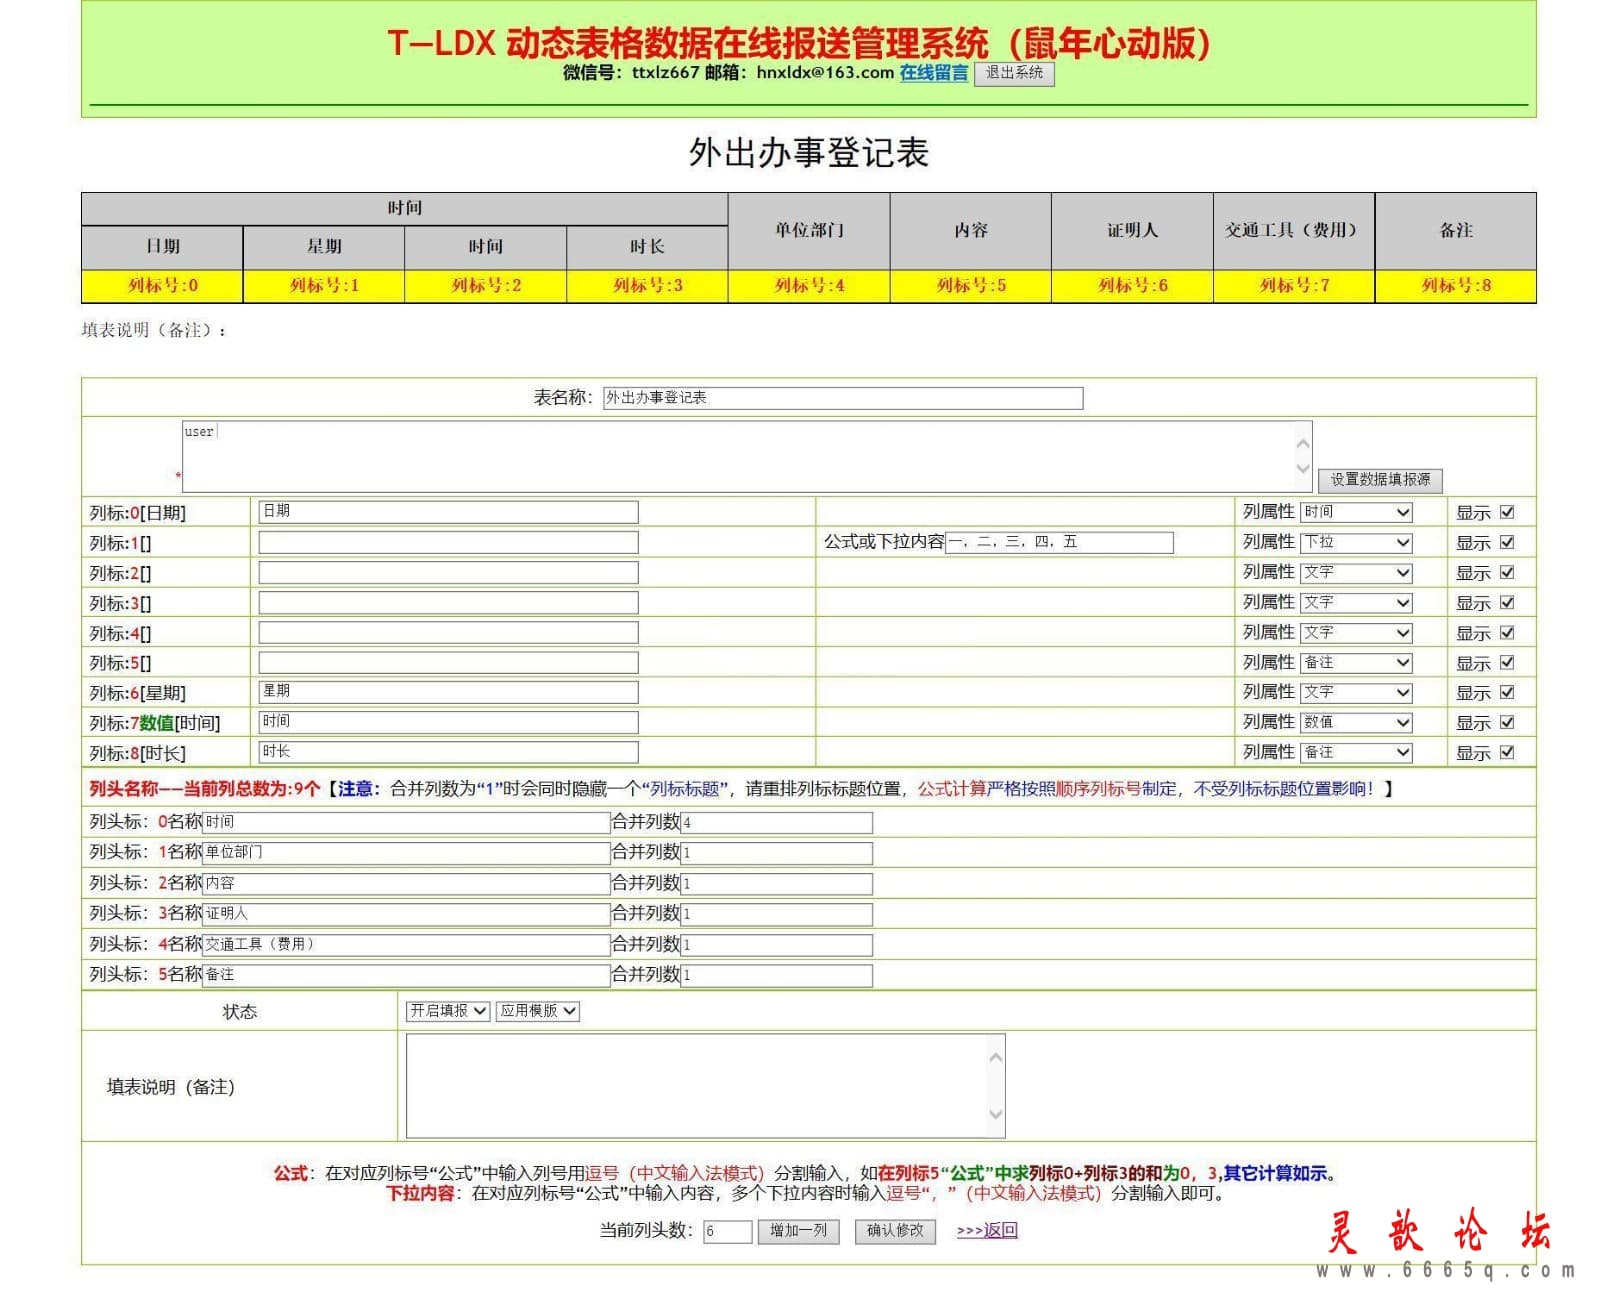Toggle the 显示 checkbox for 列标:2[]
This screenshot has width=1600, height=1296.
(x=1507, y=572)
